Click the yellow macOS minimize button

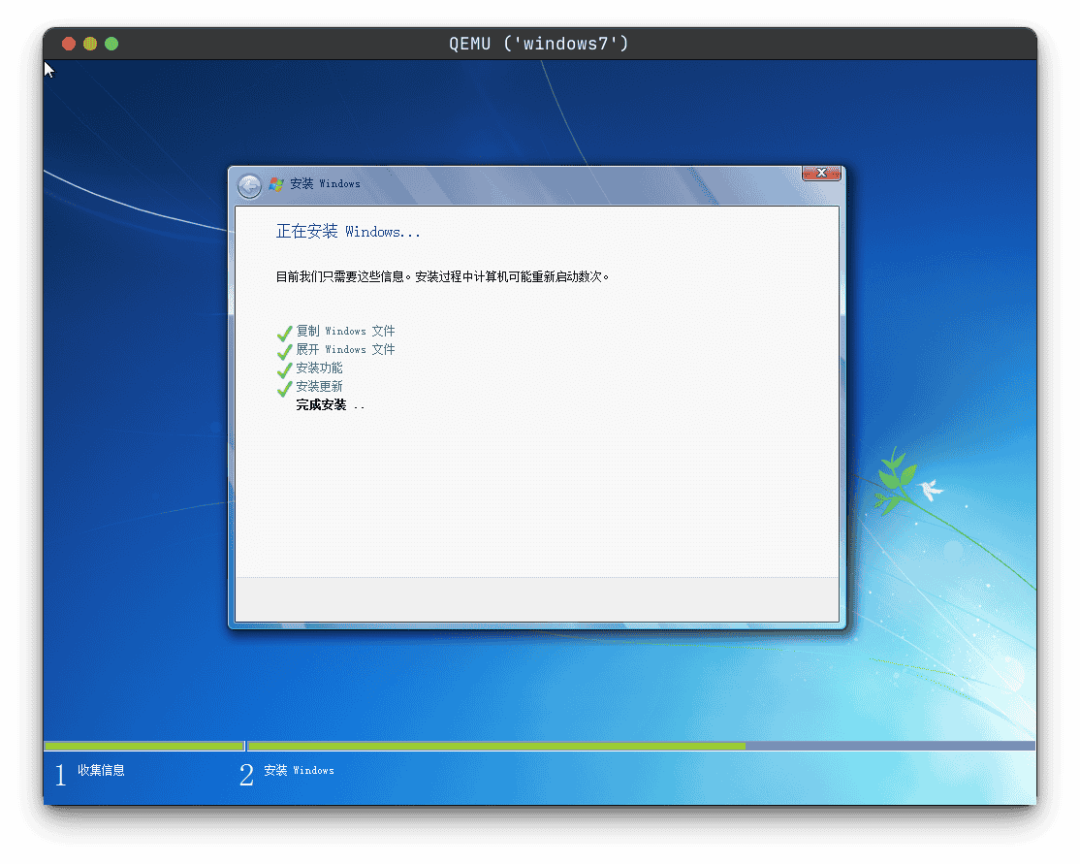tap(90, 44)
